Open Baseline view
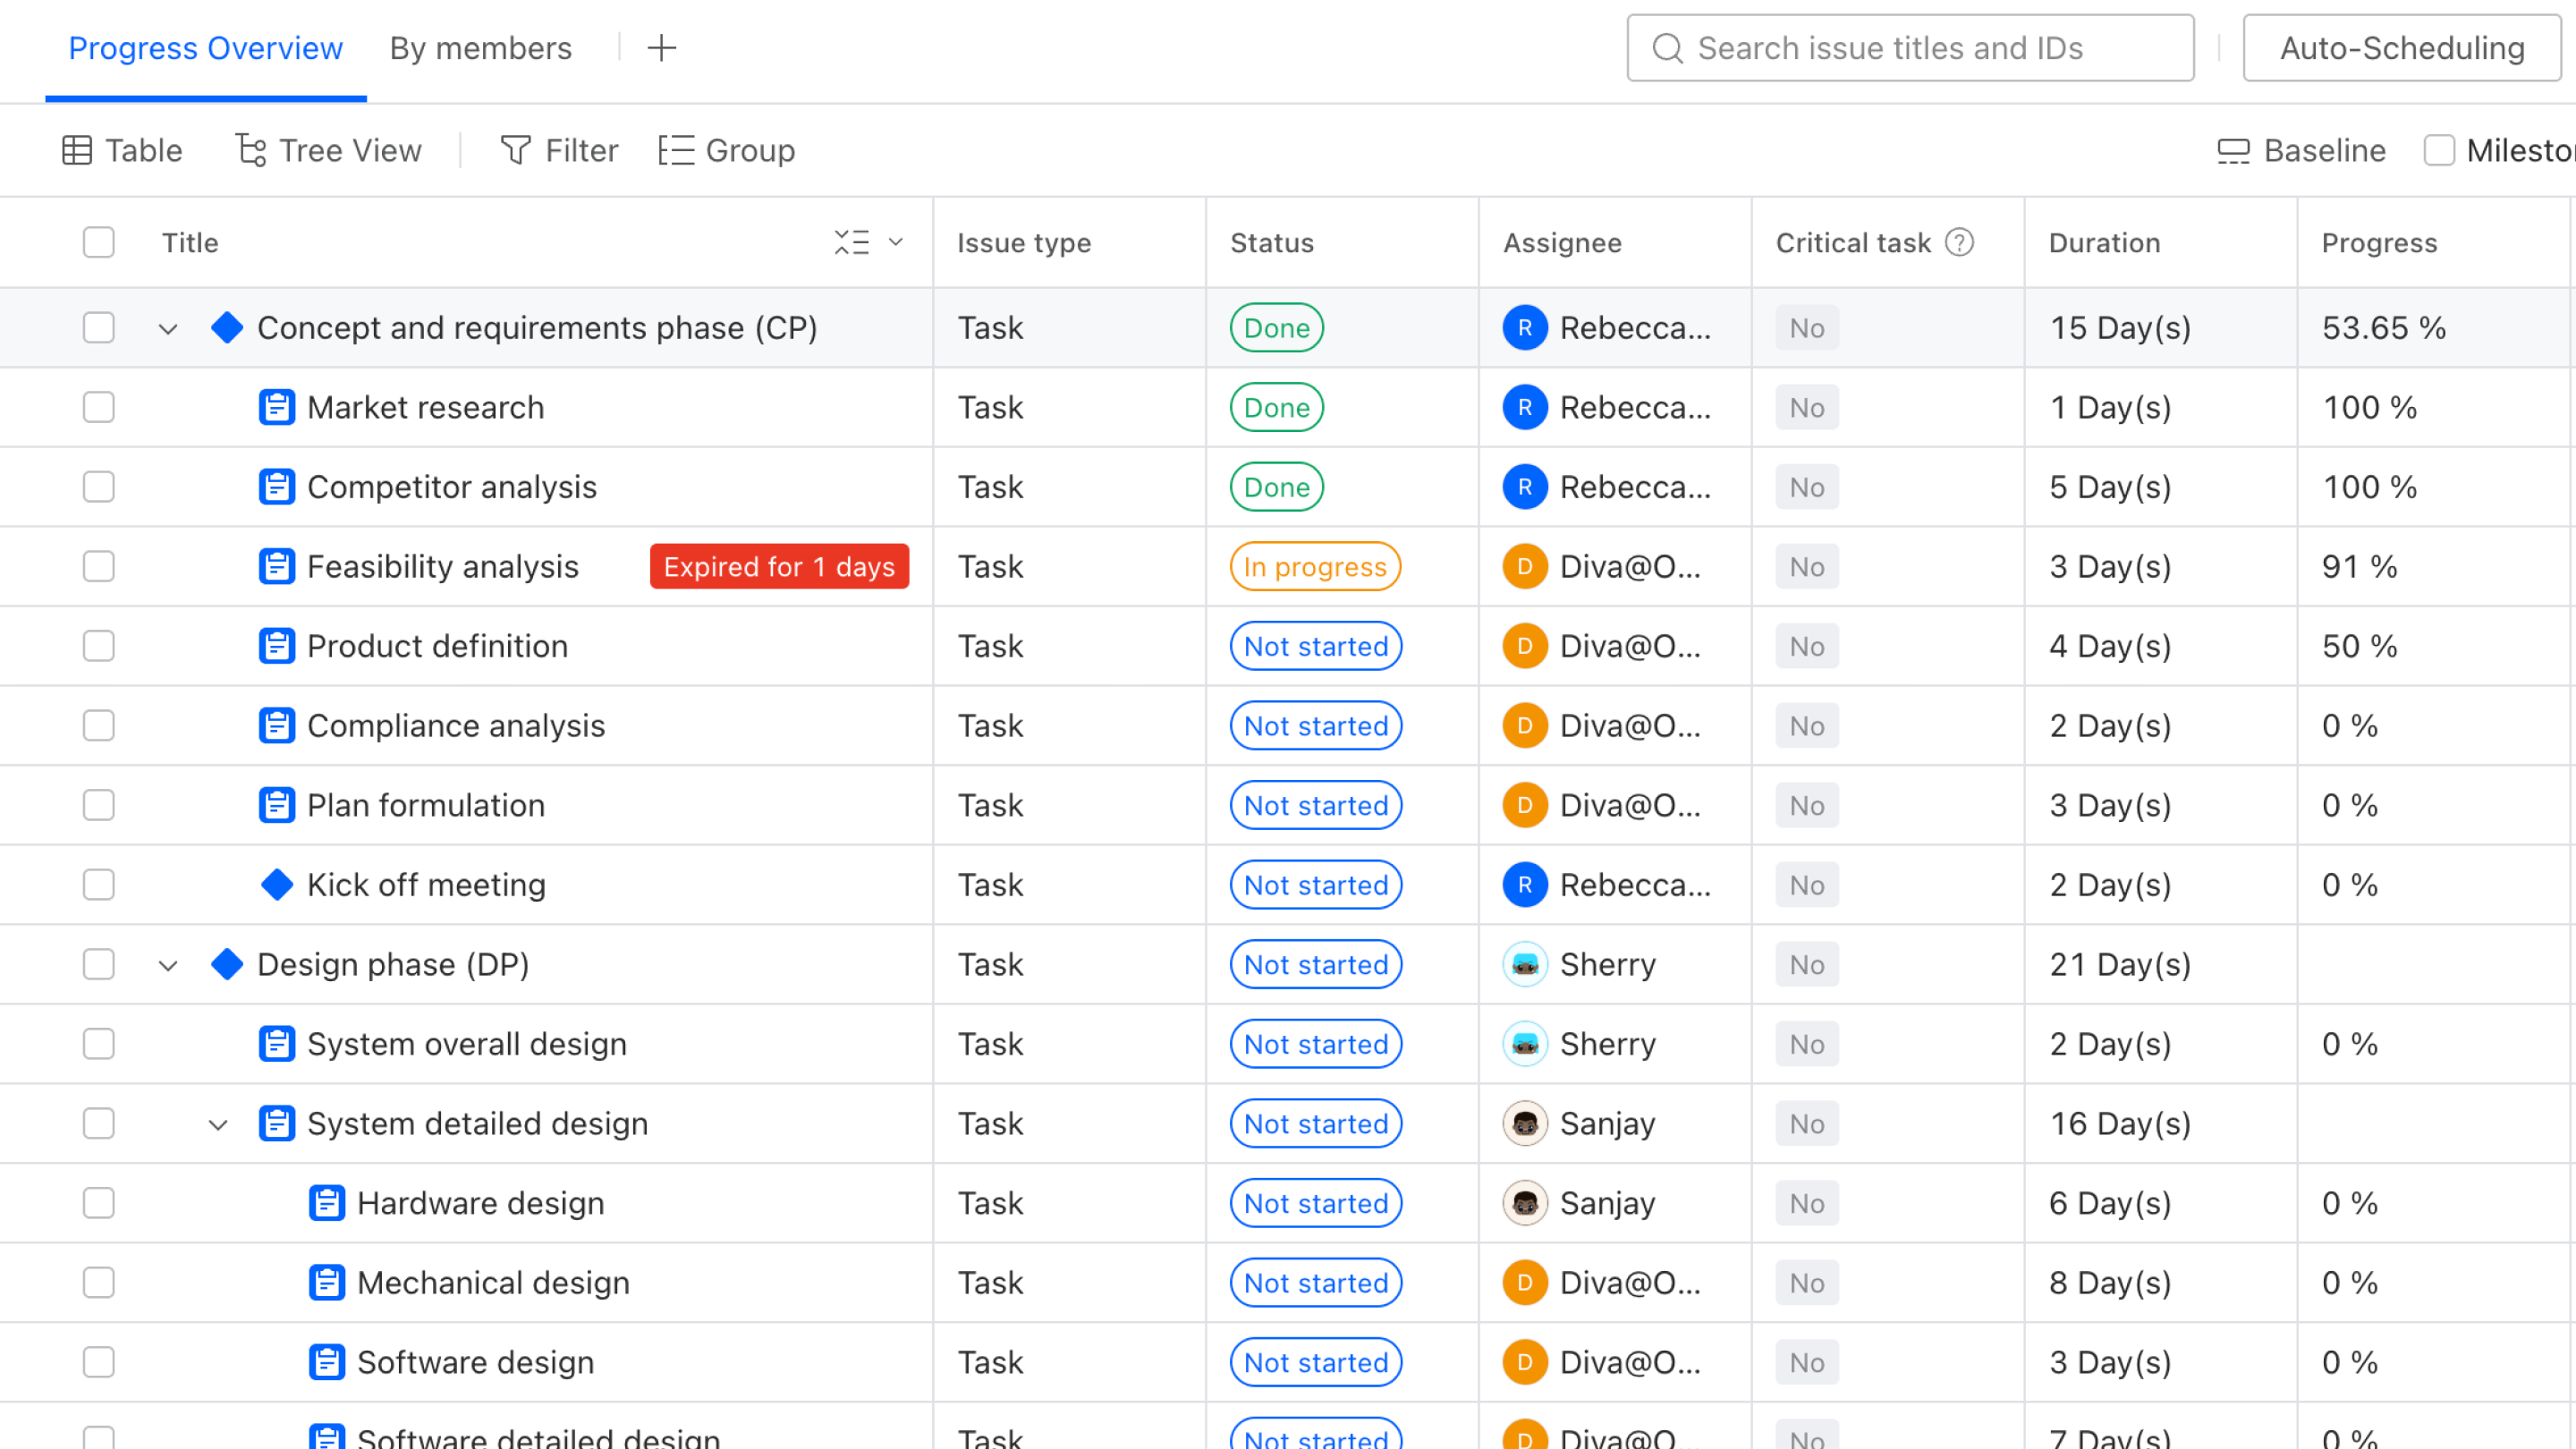Screen dimensions: 2576x1449 (2236, 150)
